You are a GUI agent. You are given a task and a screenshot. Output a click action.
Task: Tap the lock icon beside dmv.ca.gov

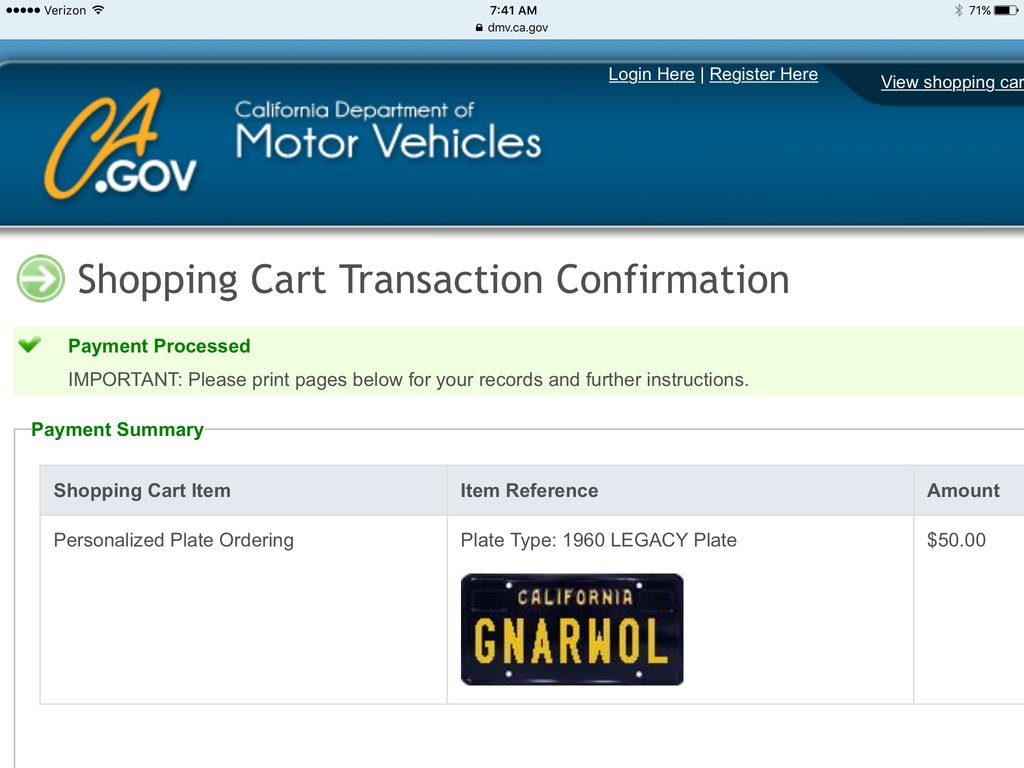click(x=479, y=27)
